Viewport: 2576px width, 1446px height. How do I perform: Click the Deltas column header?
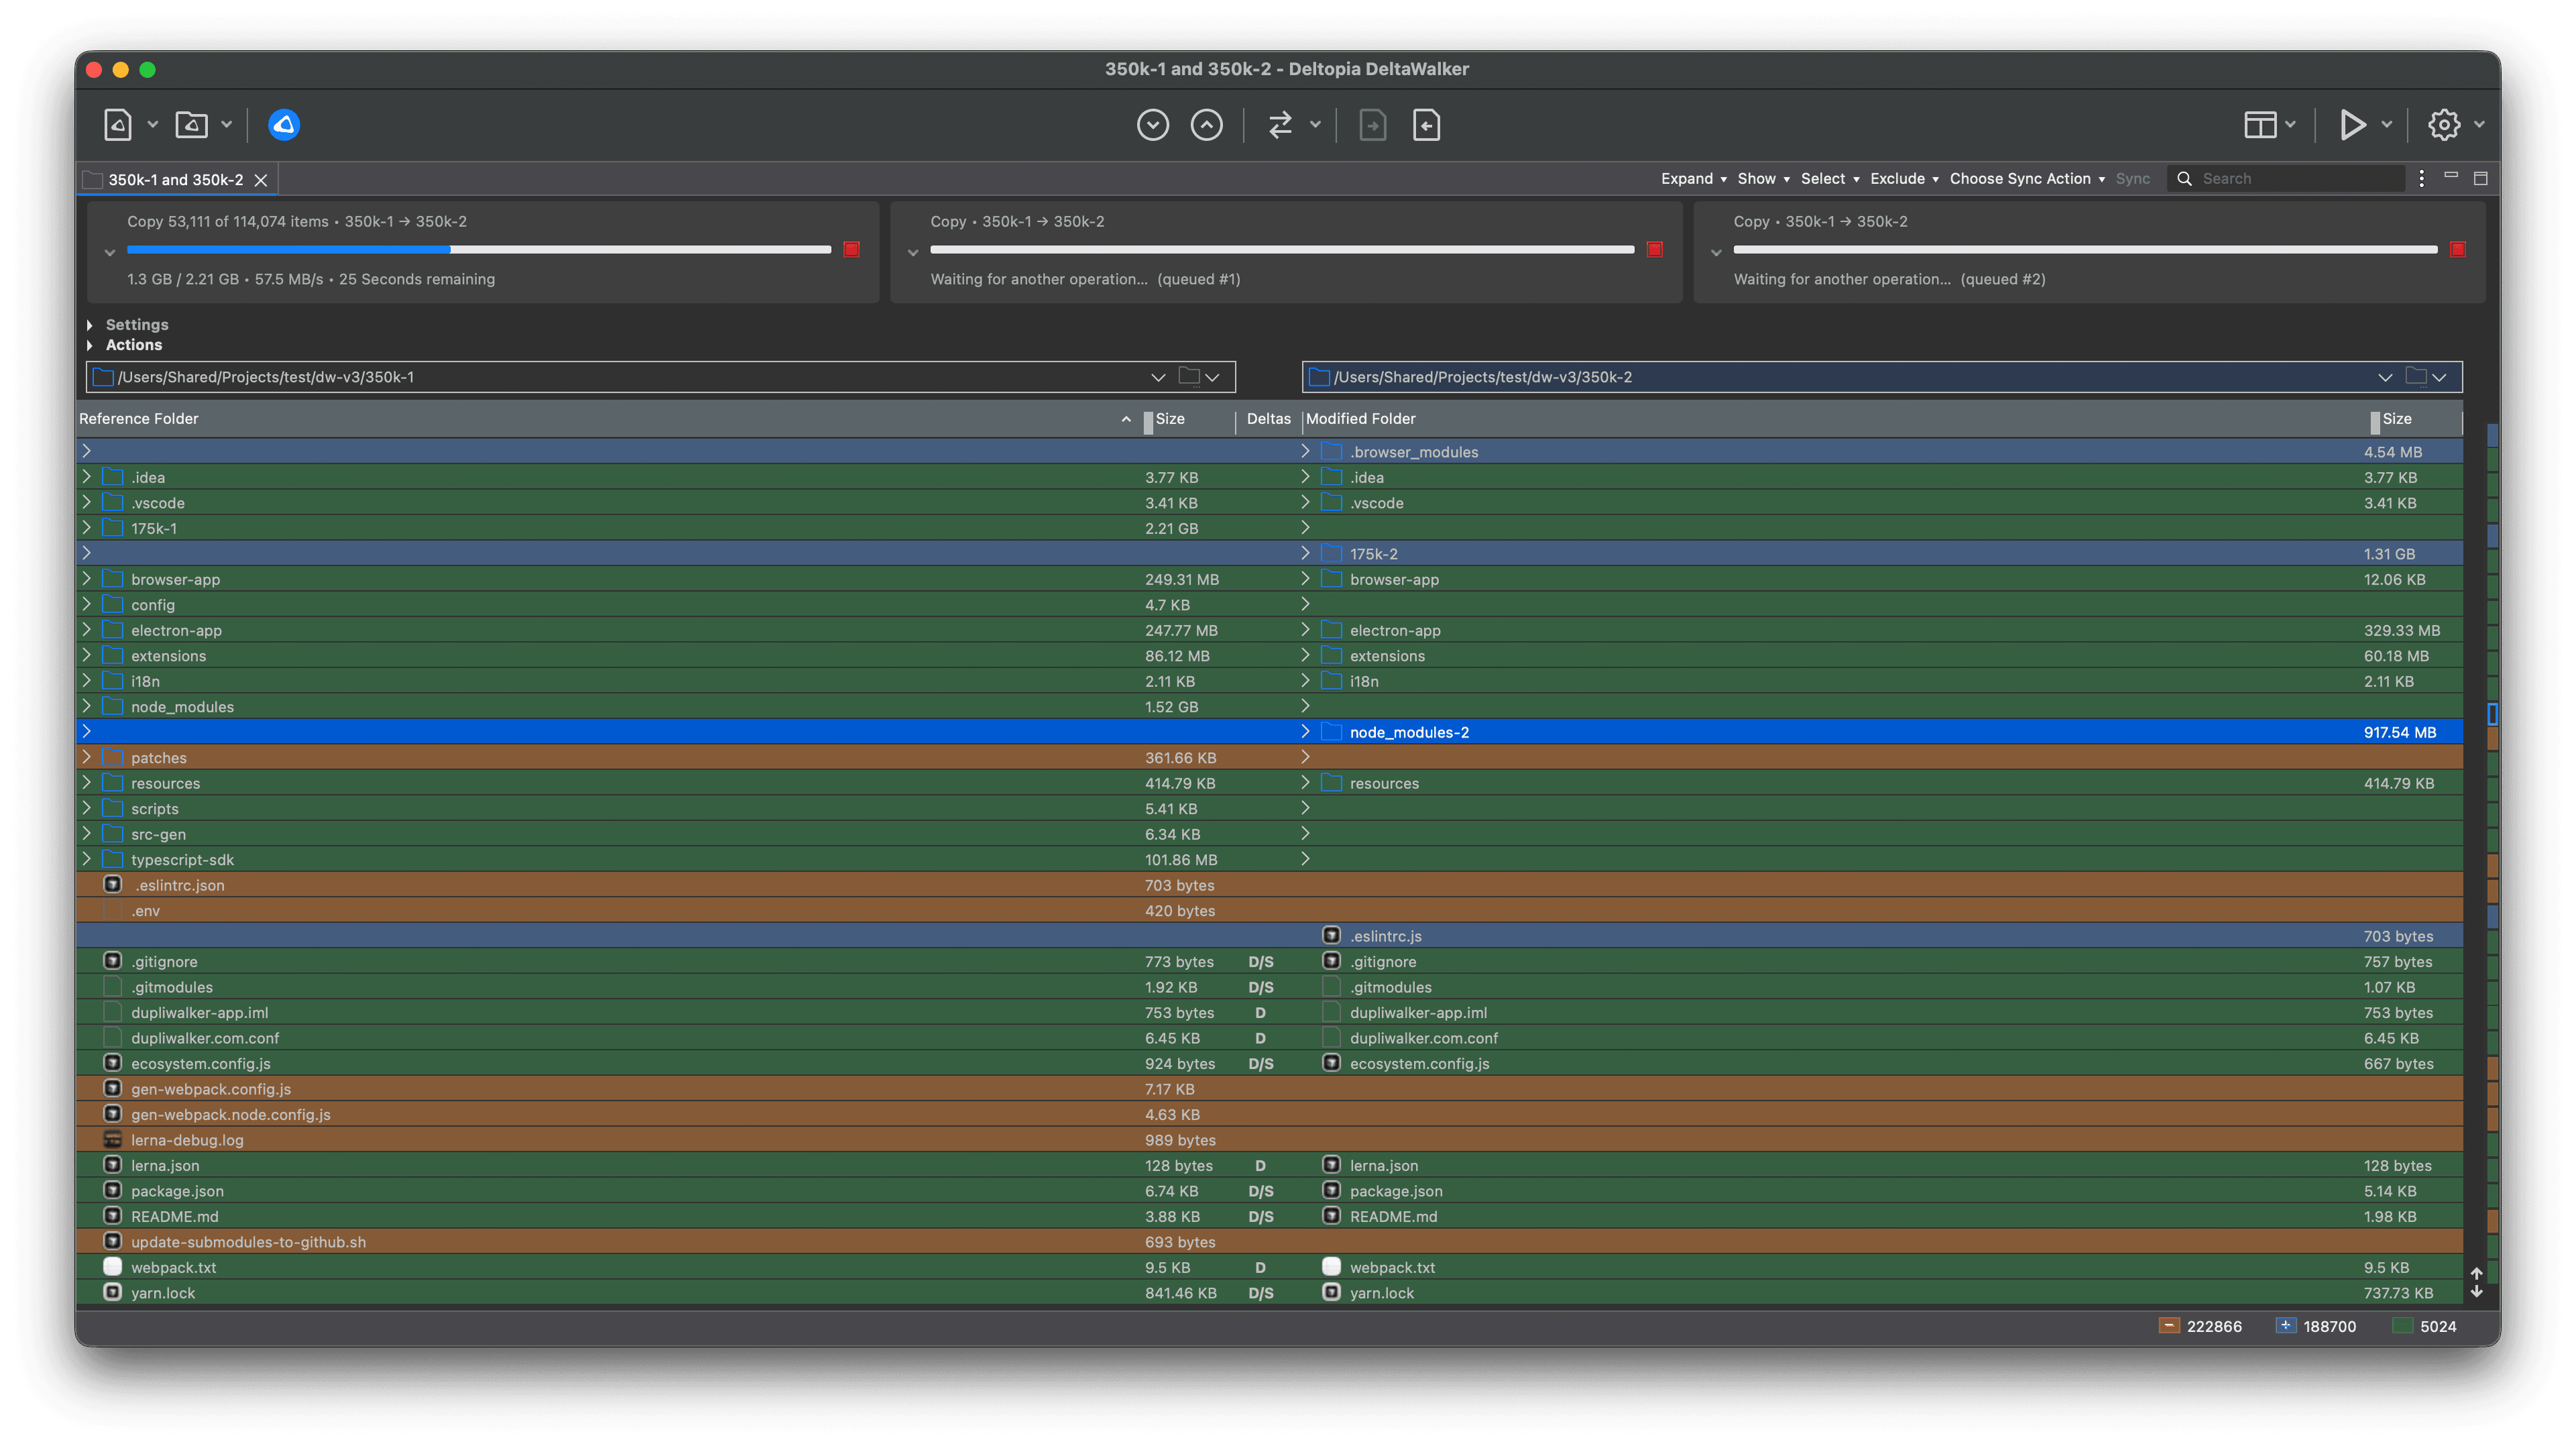click(x=1269, y=419)
